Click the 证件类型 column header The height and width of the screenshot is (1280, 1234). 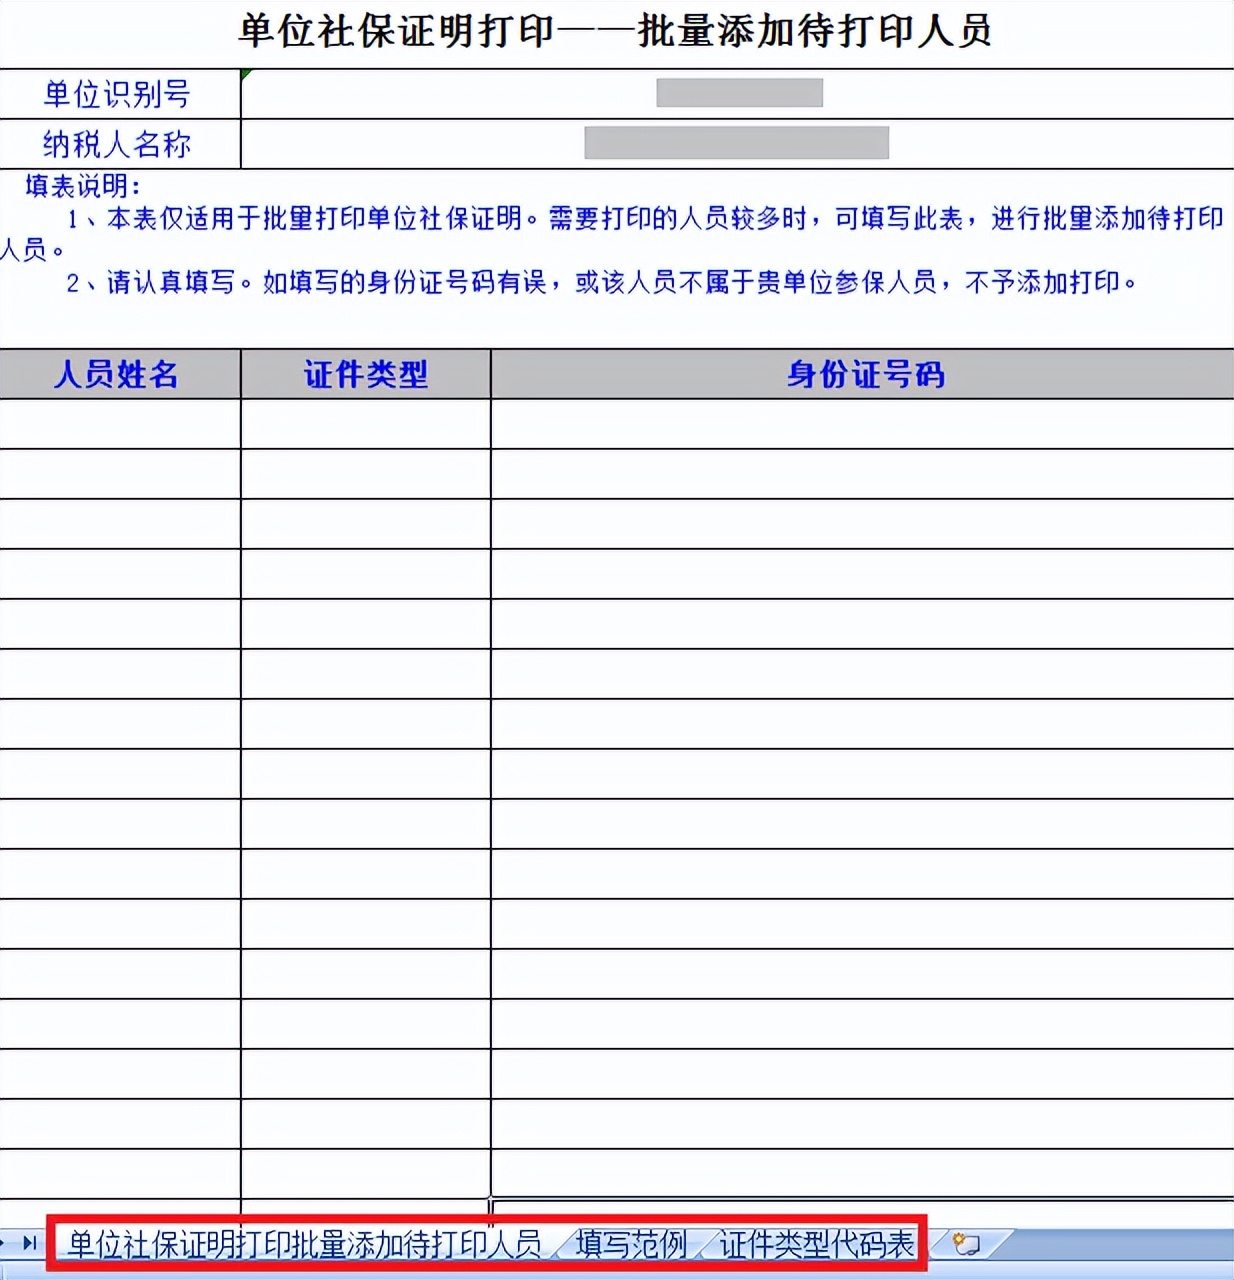[364, 376]
